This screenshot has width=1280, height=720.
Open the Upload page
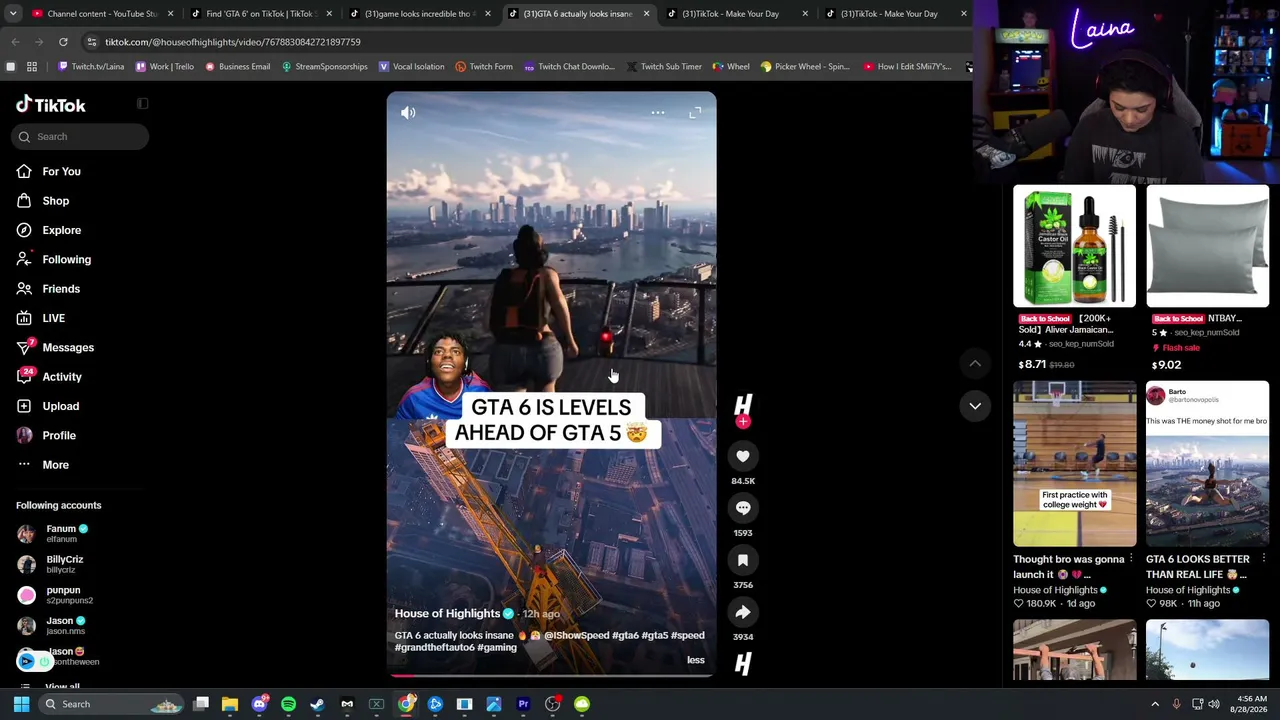click(60, 406)
